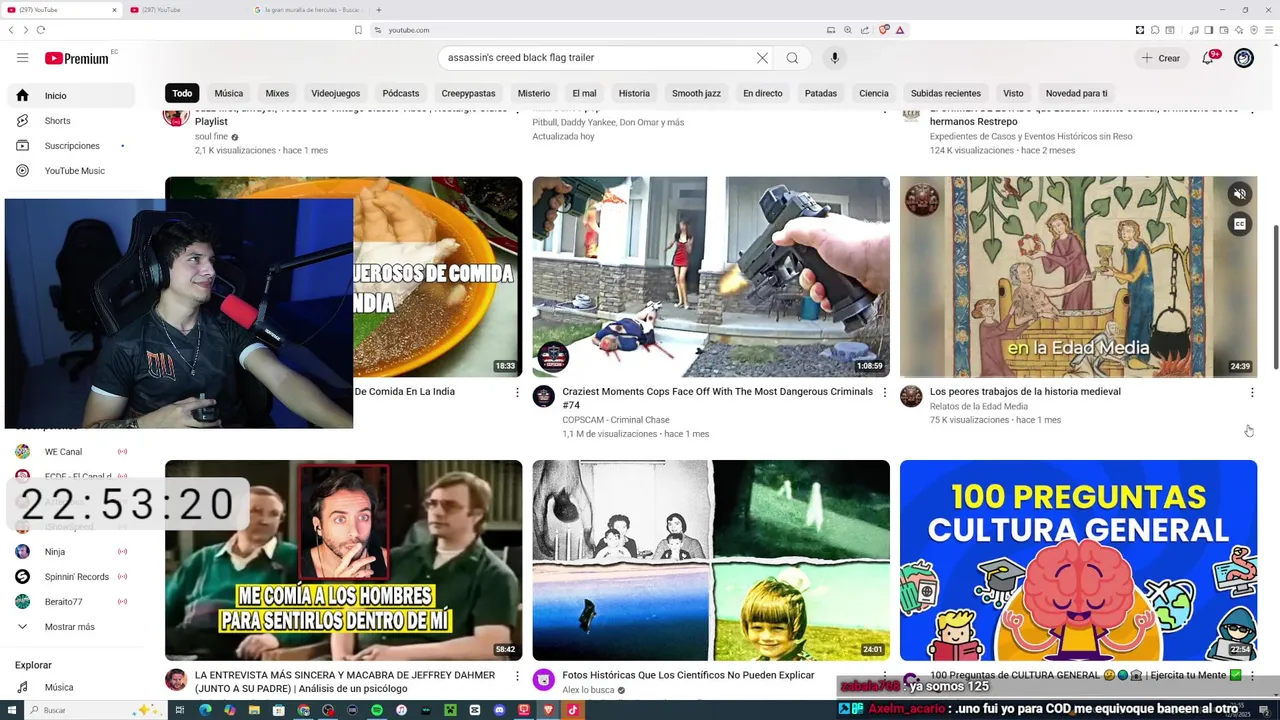
Task: Open Relatos de la Edad Media channel link
Action: coord(978,406)
